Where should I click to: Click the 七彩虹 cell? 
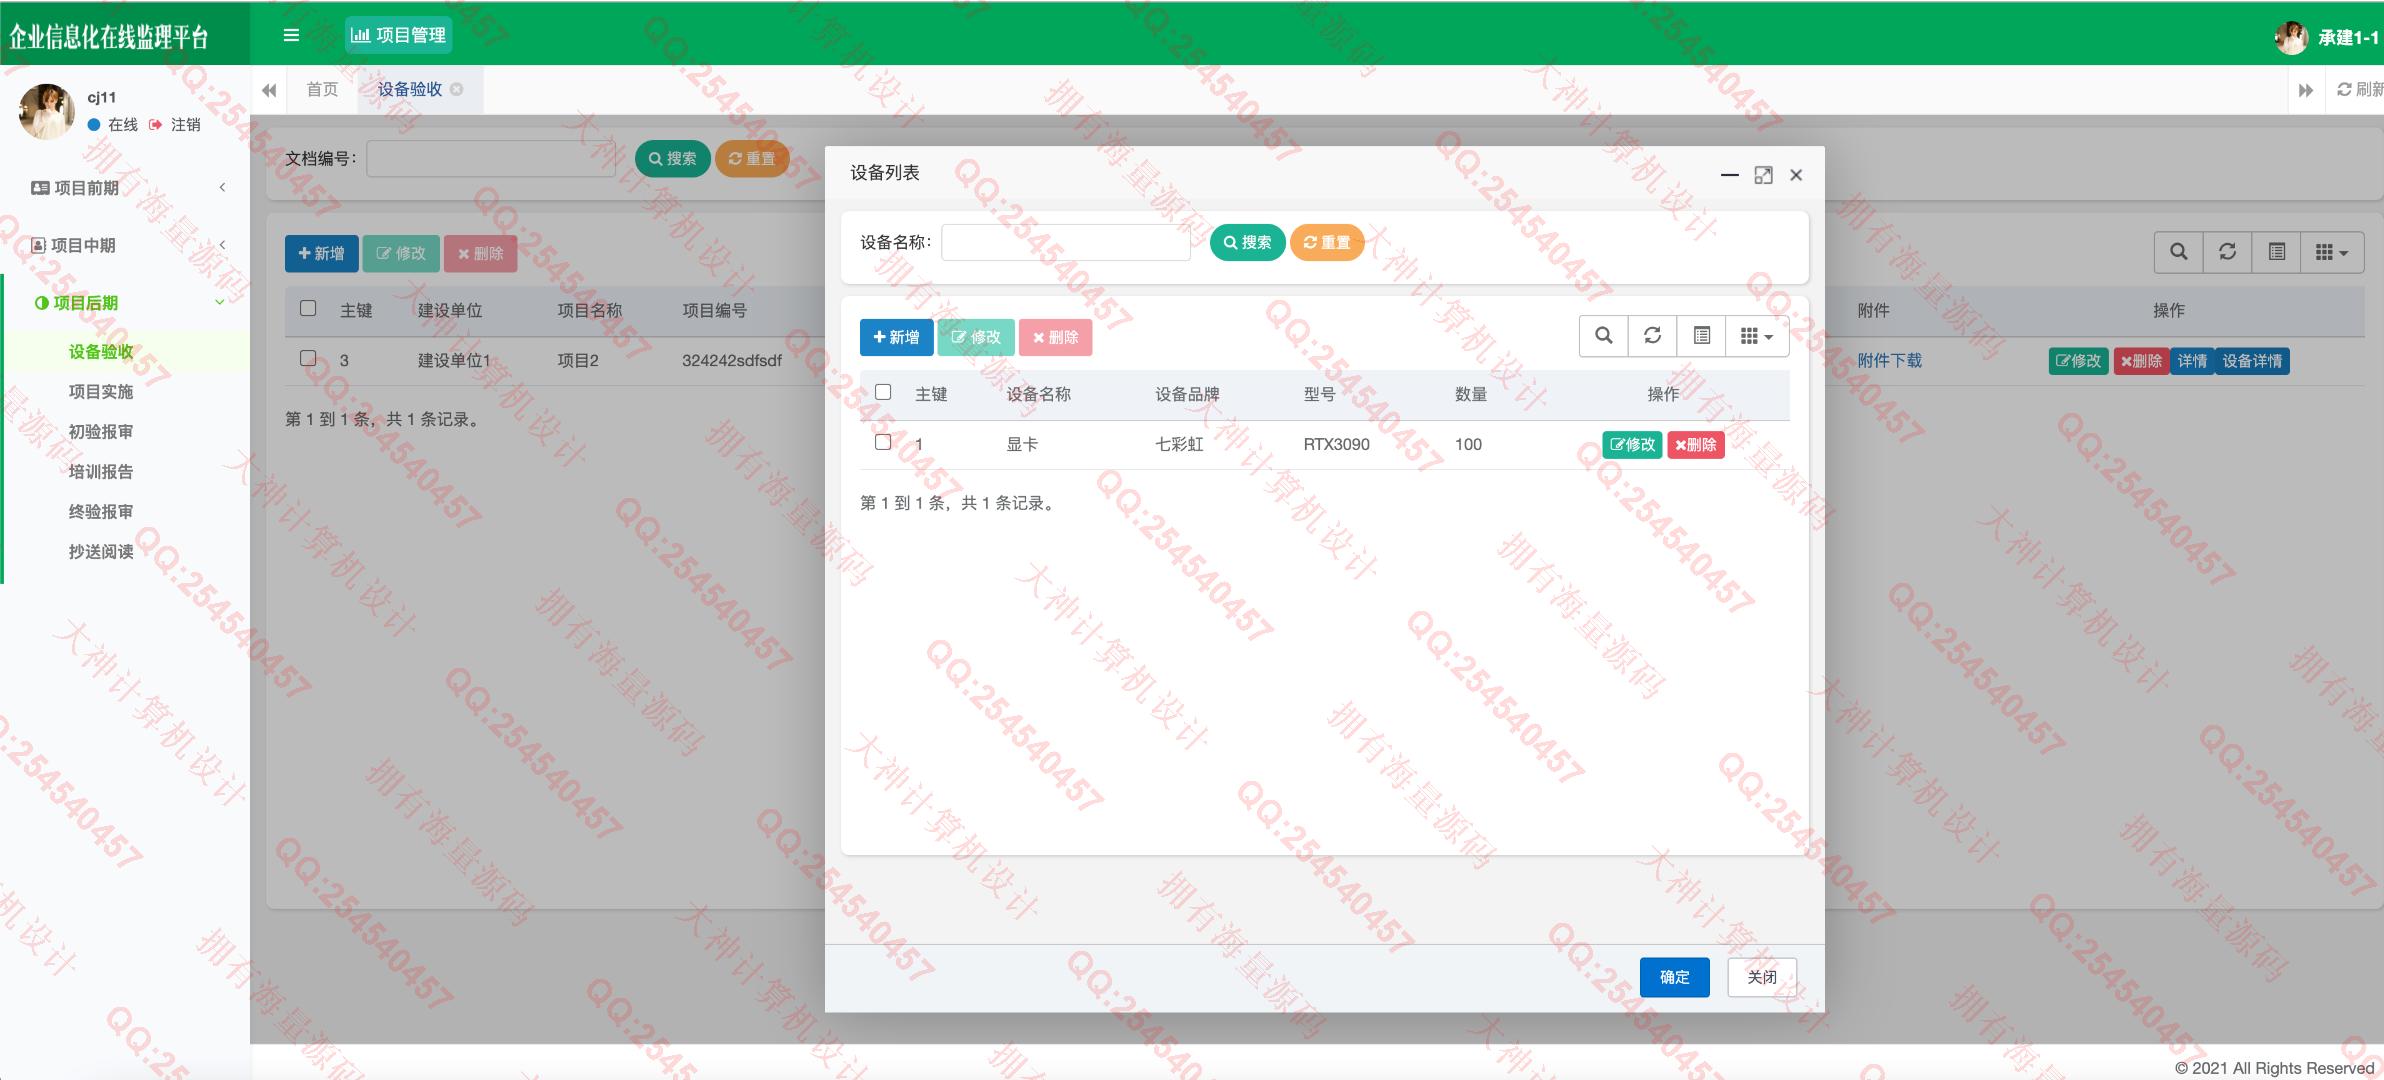click(x=1179, y=444)
